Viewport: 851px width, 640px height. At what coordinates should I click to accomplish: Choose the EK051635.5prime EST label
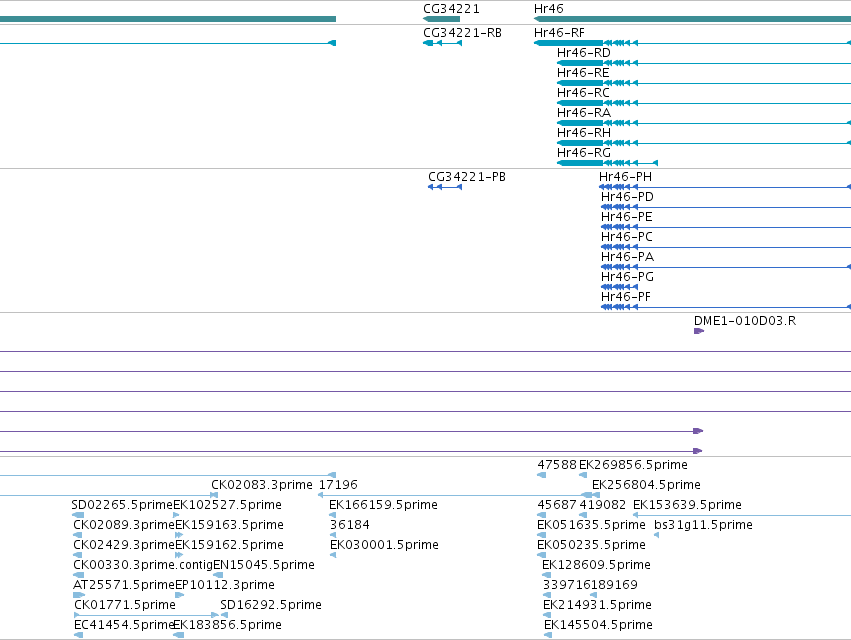click(591, 524)
